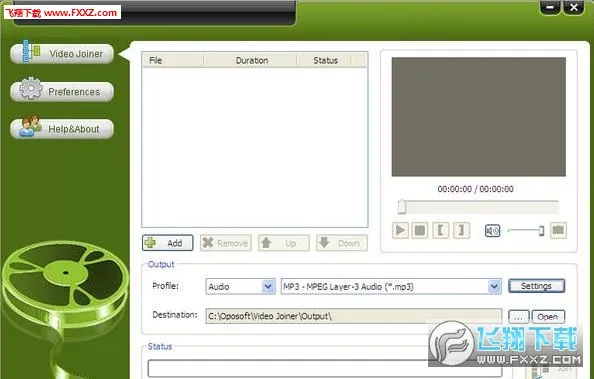The height and width of the screenshot is (379, 594).
Task: Set the start mark bracket
Action: click(441, 230)
